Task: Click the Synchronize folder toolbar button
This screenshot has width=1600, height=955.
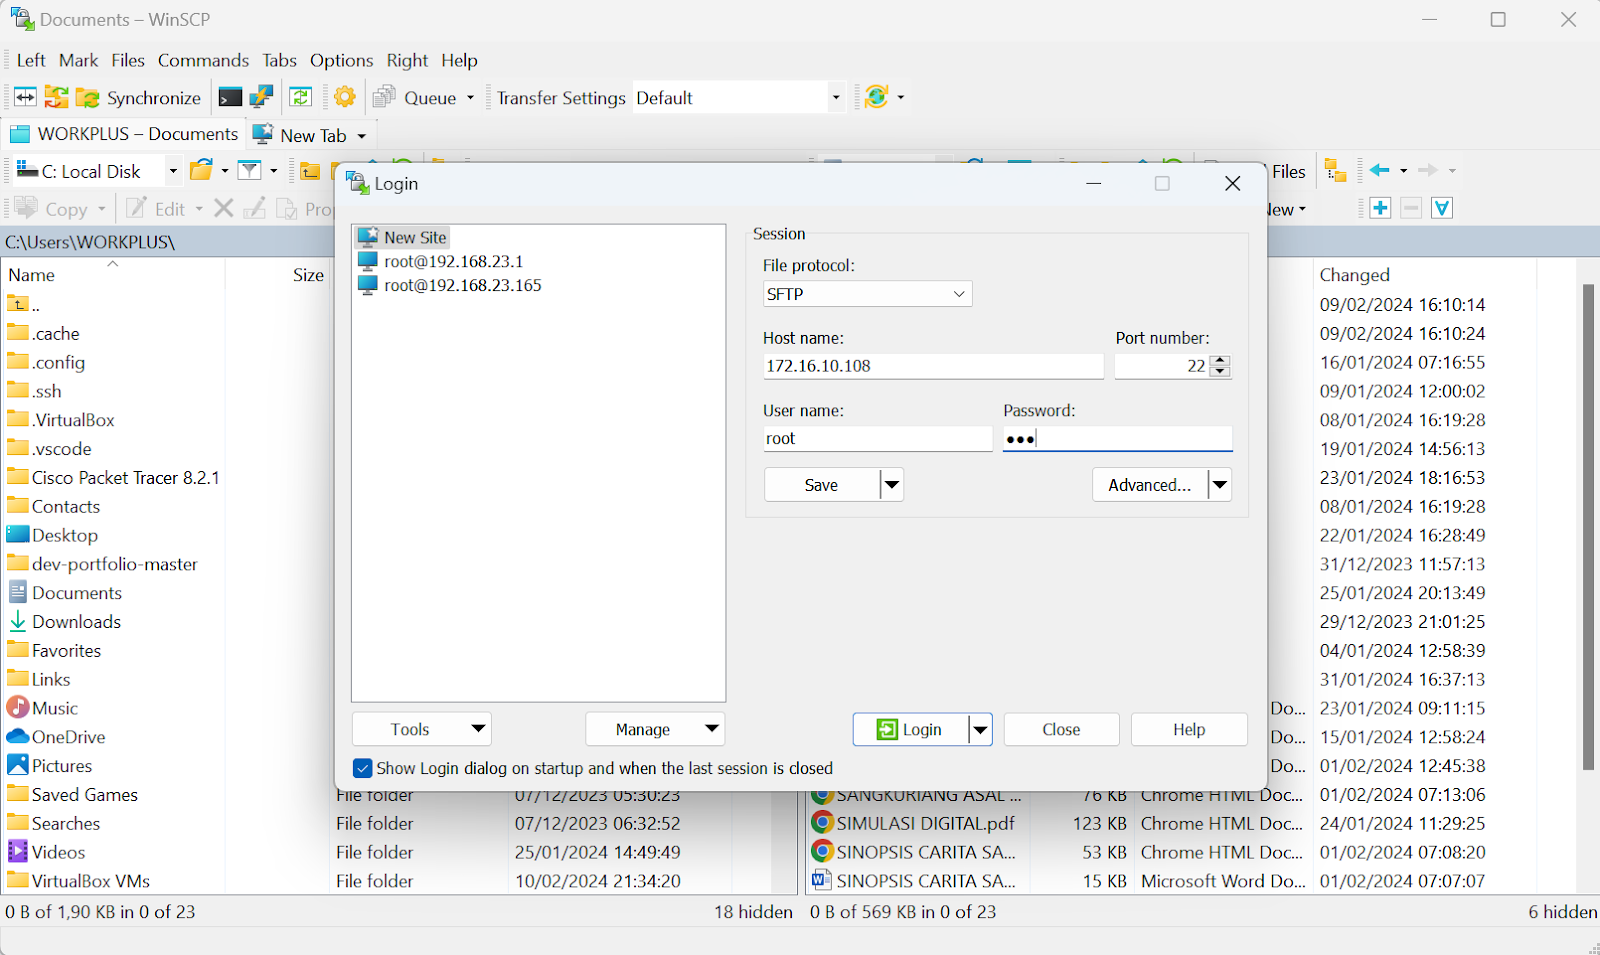Action: coord(139,97)
